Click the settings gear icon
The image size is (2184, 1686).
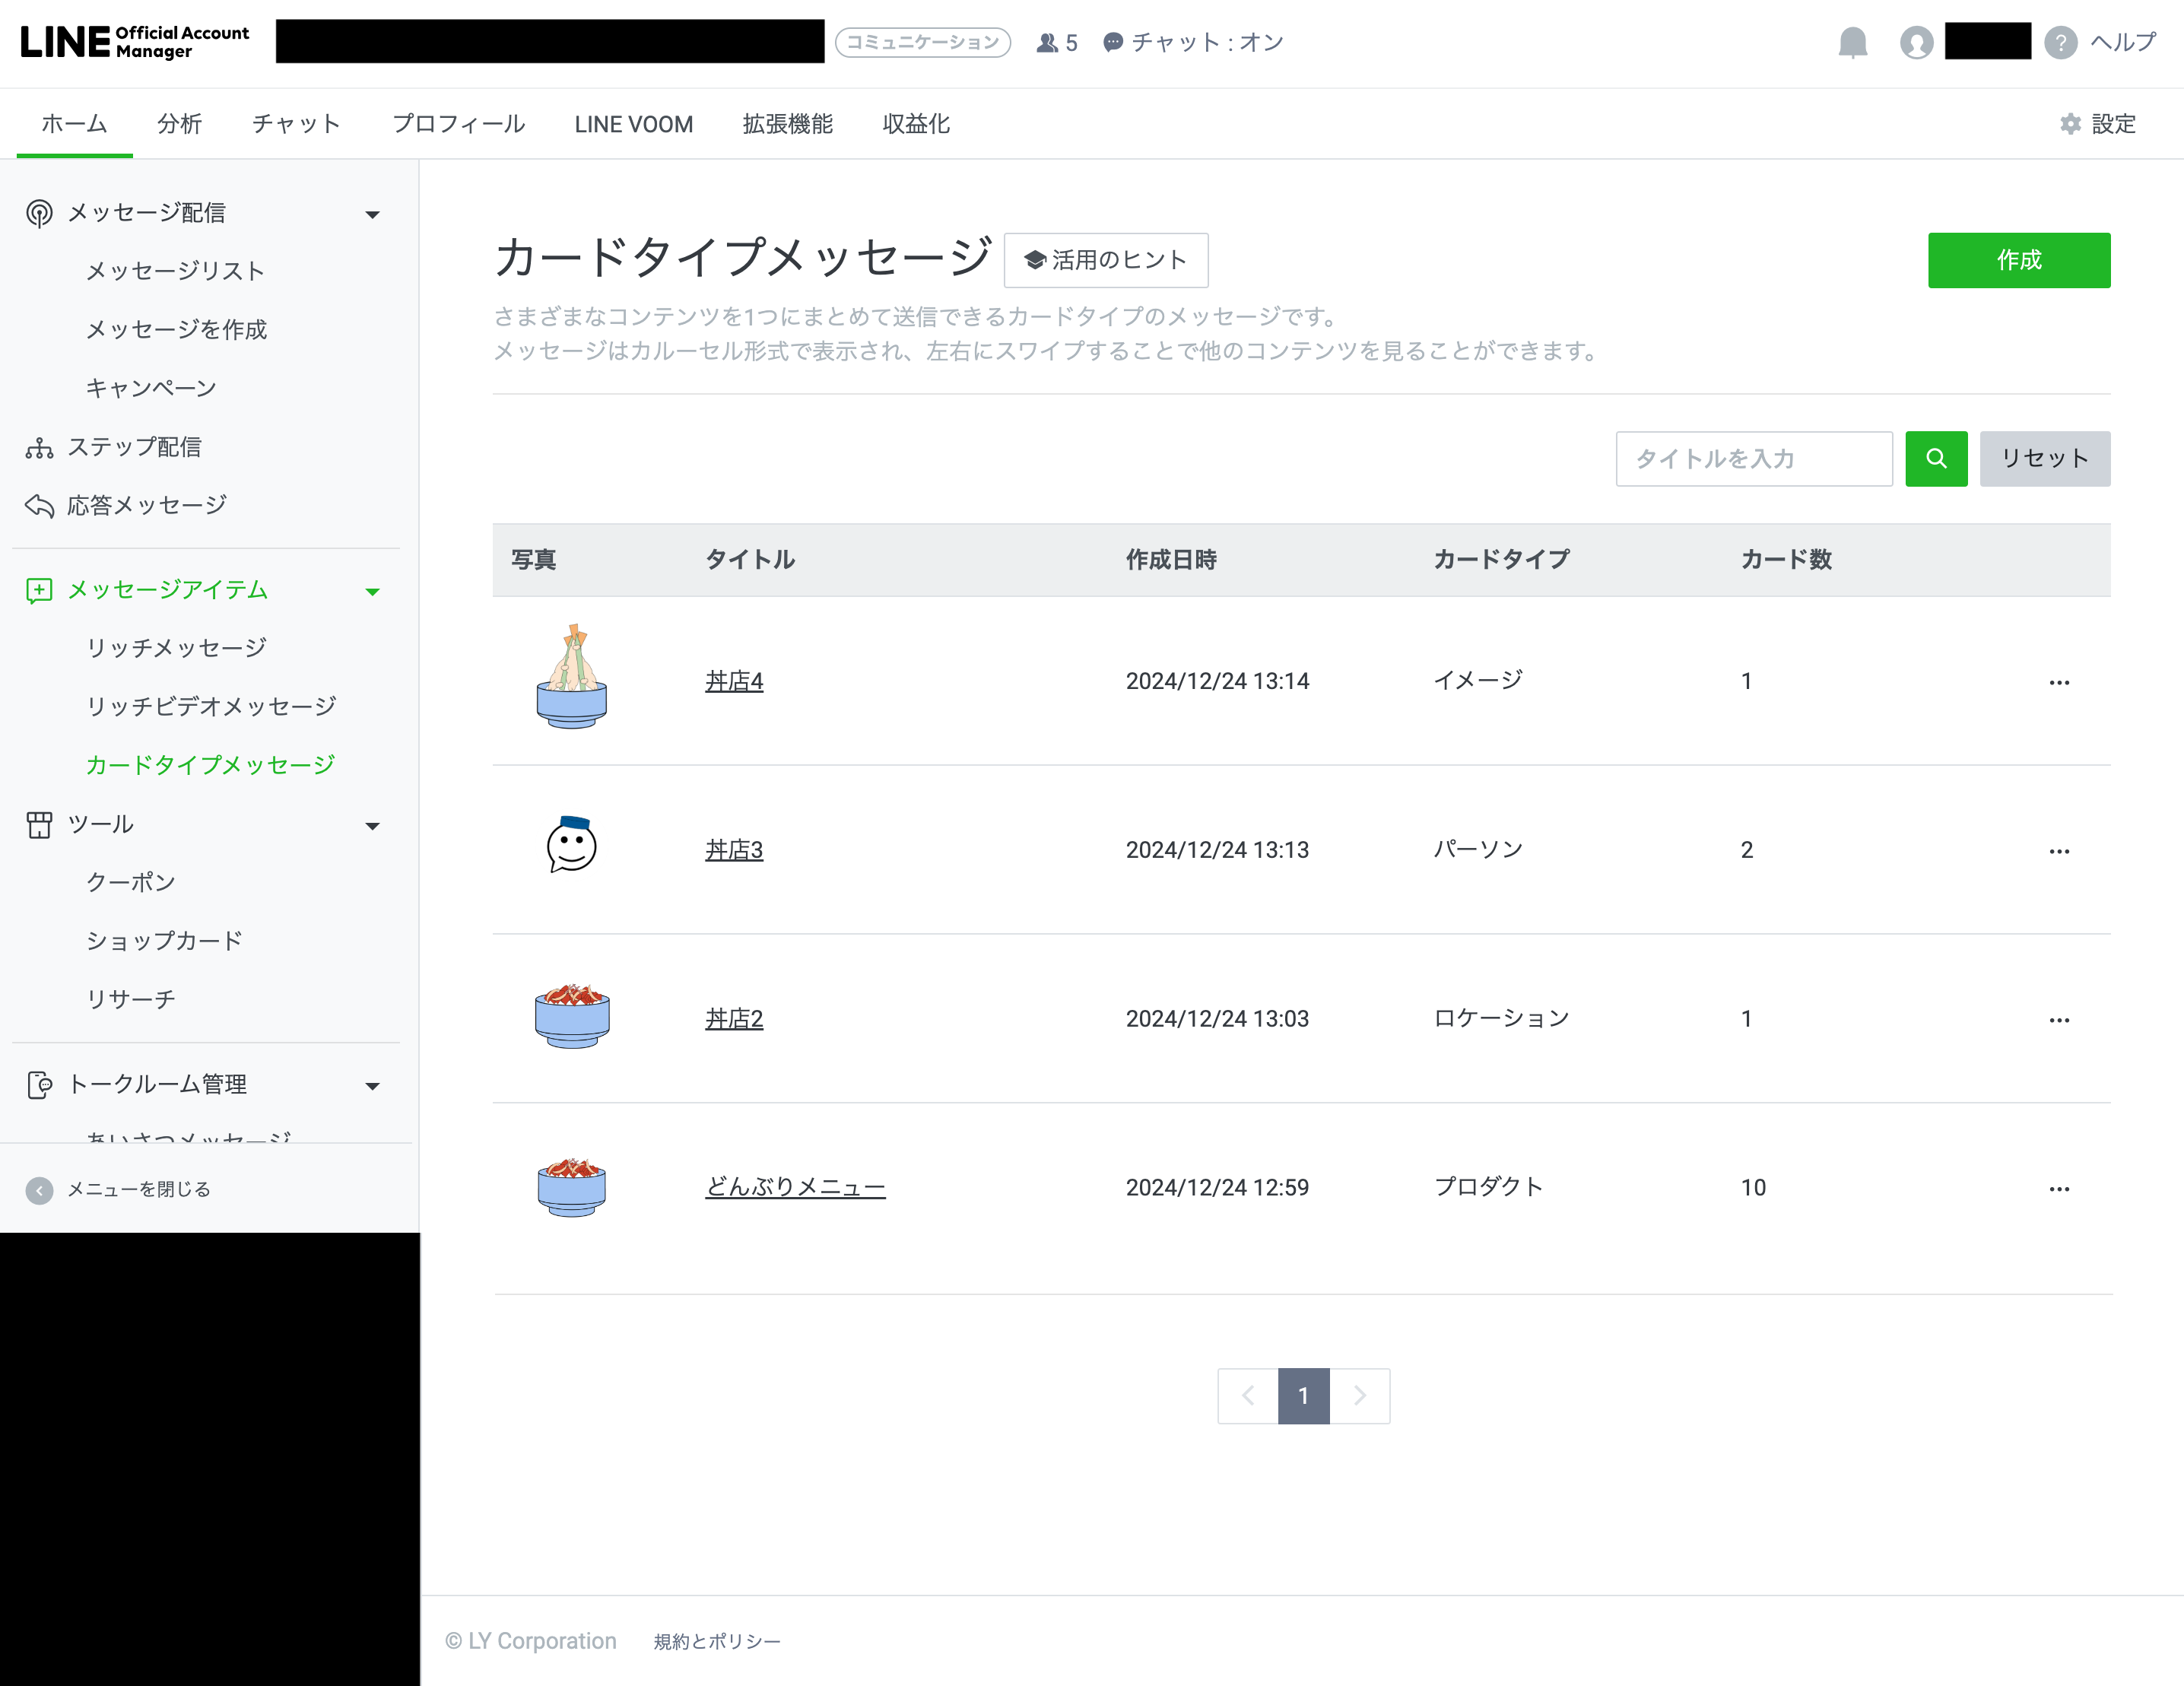click(2070, 124)
